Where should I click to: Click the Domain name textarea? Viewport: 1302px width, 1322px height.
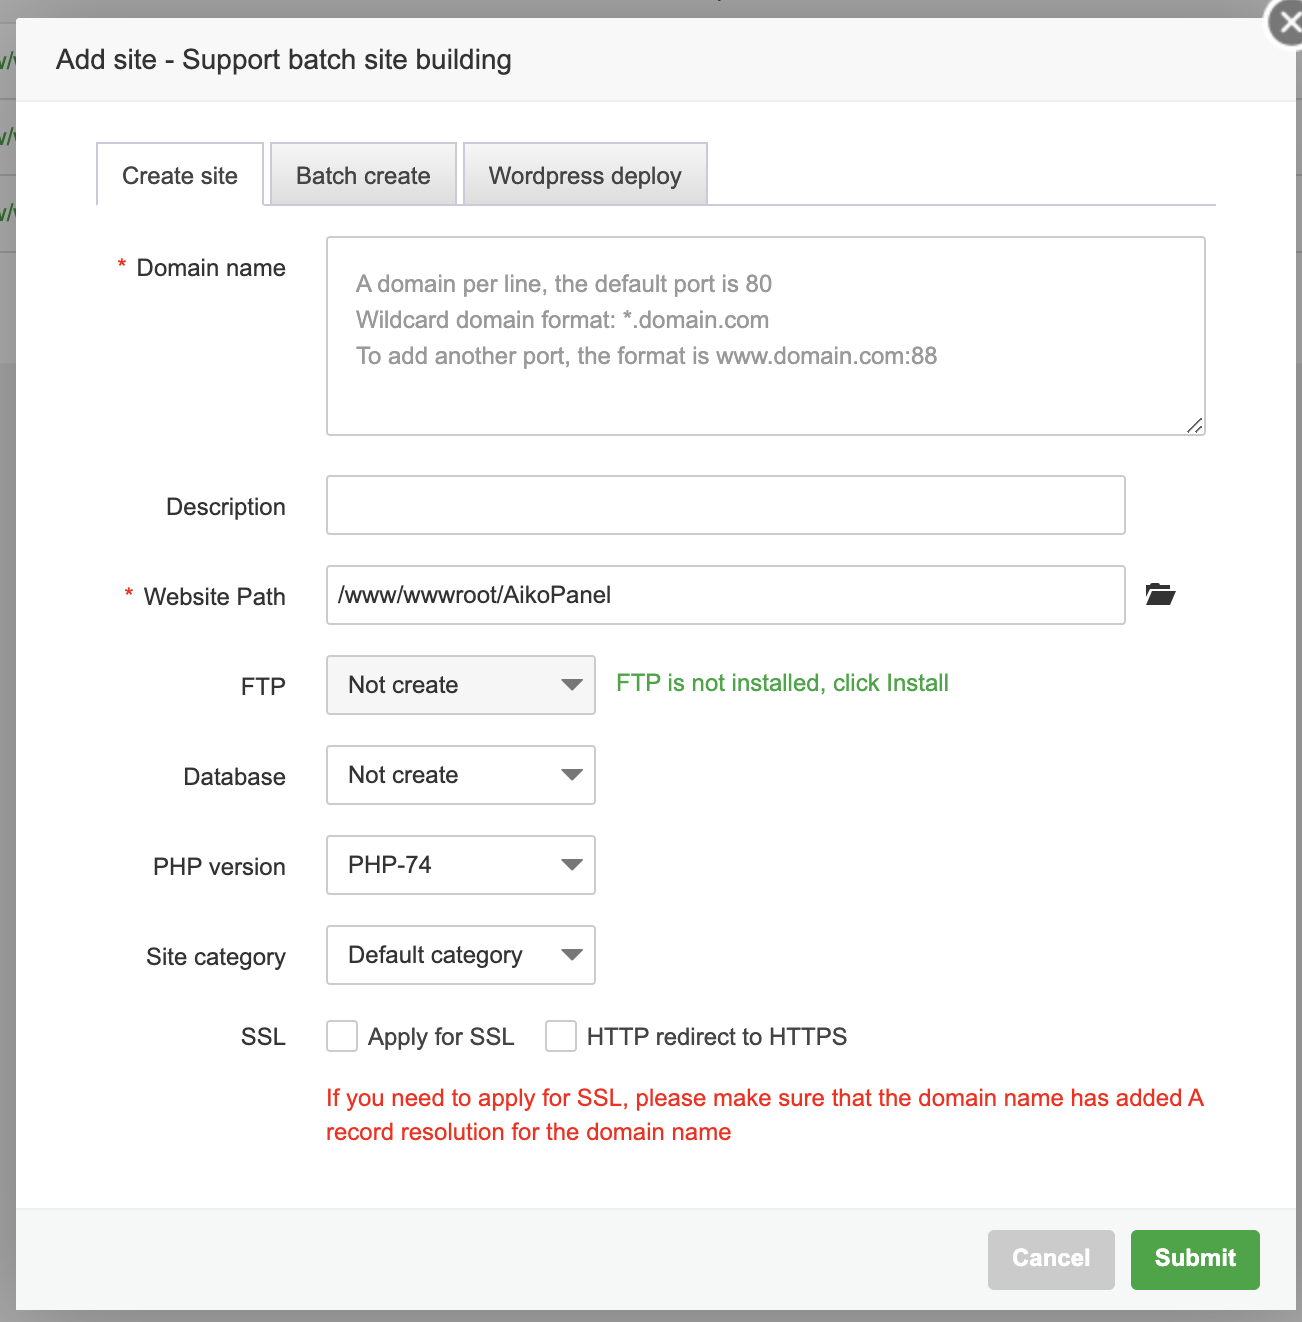point(765,336)
